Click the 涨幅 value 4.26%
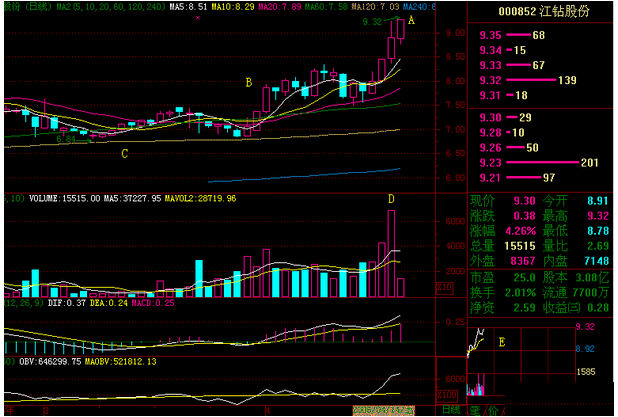618x417 pixels. click(521, 231)
